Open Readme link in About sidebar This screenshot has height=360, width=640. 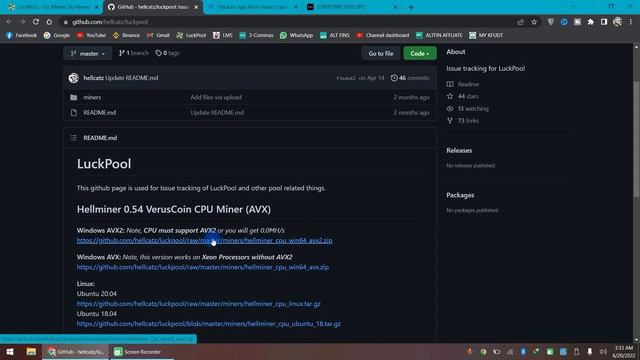463,84
